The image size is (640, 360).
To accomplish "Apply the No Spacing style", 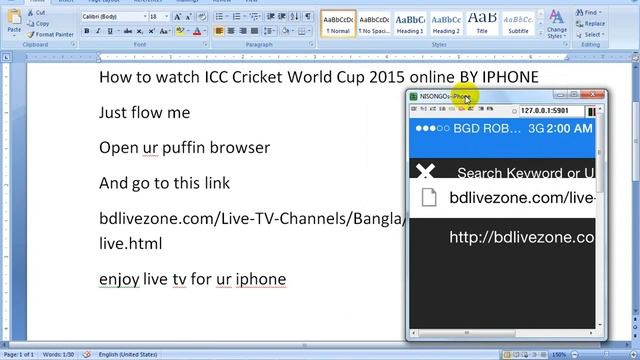I will click(374, 24).
